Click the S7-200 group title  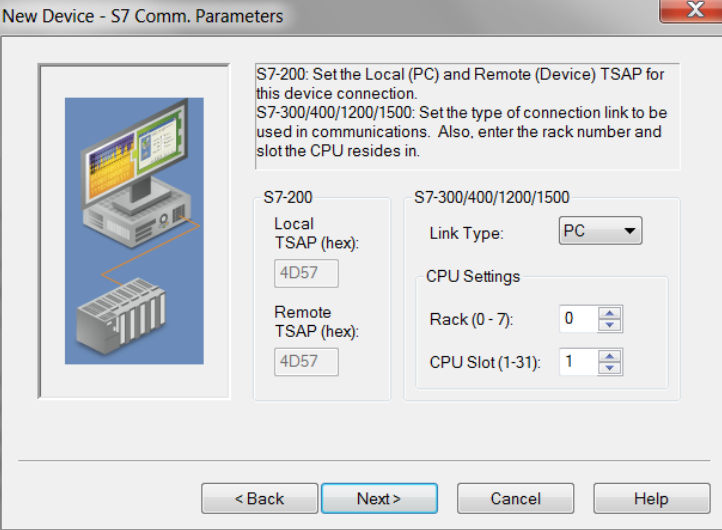click(x=288, y=197)
